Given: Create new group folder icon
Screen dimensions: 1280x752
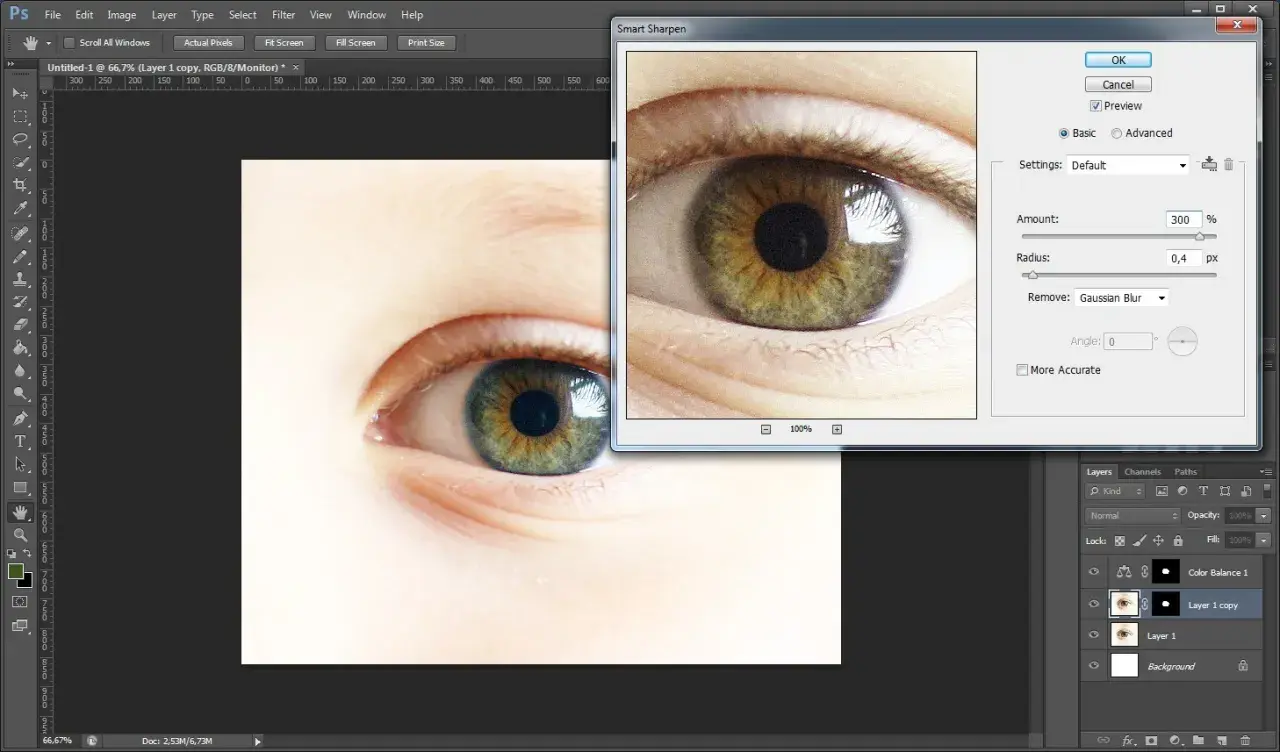Looking at the screenshot, I should tap(1198, 741).
